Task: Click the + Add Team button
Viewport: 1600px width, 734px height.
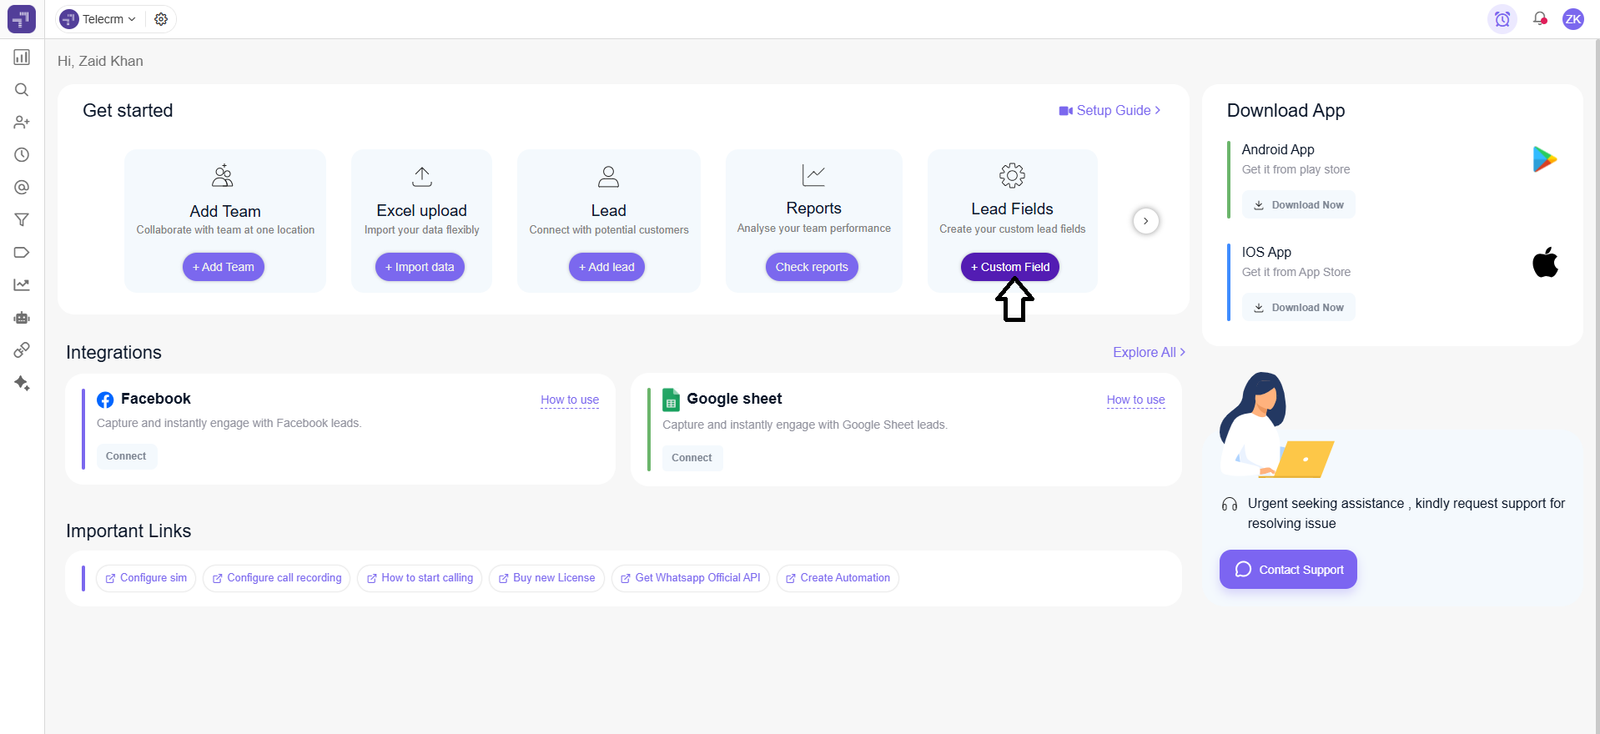Action: click(x=223, y=267)
